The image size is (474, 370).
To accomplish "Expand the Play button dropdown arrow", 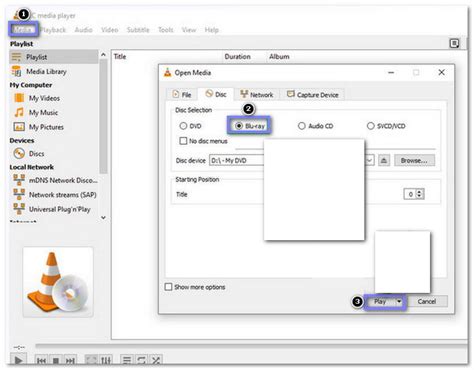I will (399, 302).
